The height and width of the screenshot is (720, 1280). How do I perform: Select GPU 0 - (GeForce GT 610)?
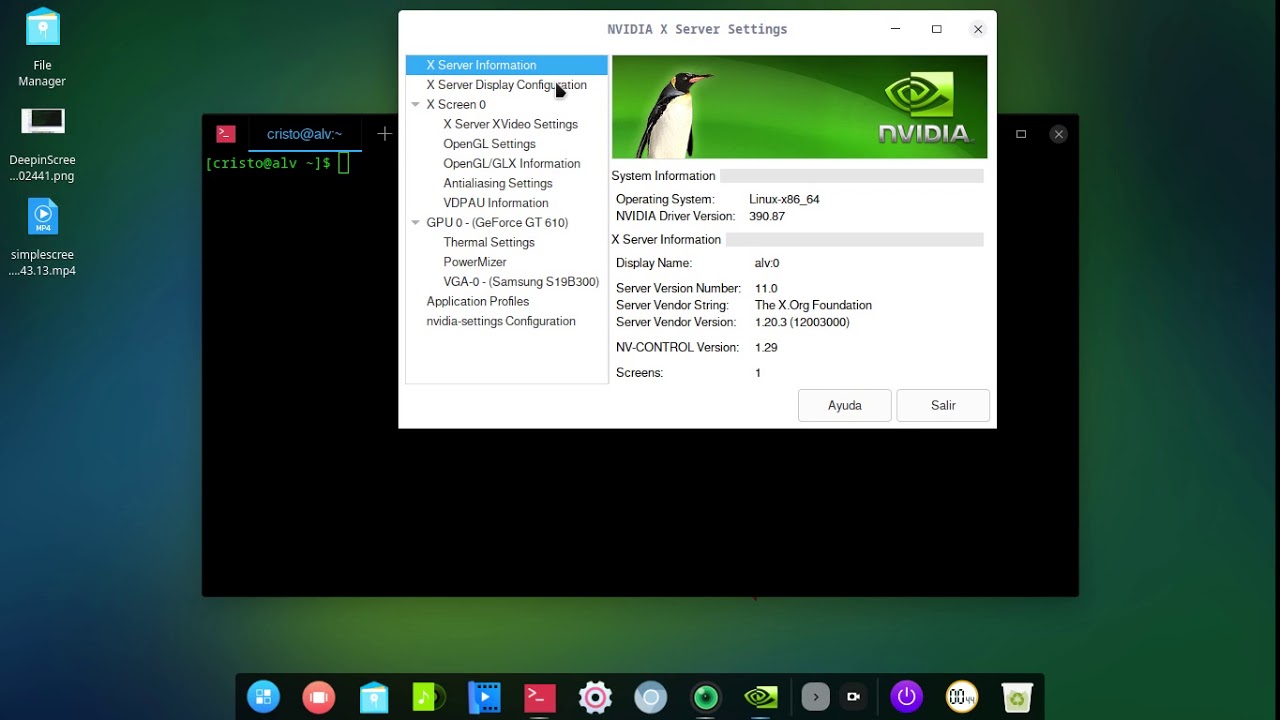coord(497,223)
